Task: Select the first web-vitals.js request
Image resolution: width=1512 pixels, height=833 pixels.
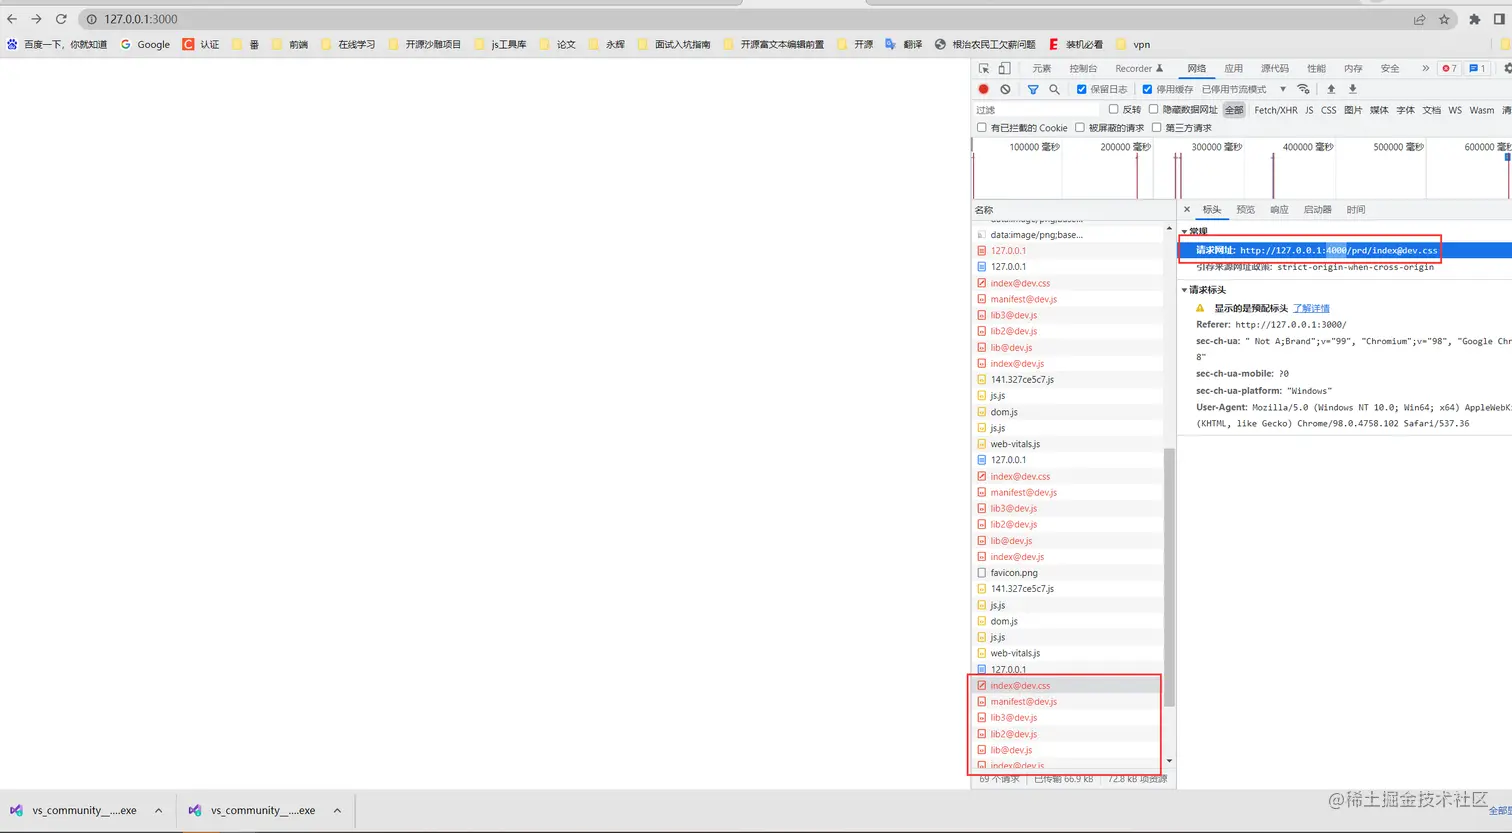Action: click(1068, 444)
